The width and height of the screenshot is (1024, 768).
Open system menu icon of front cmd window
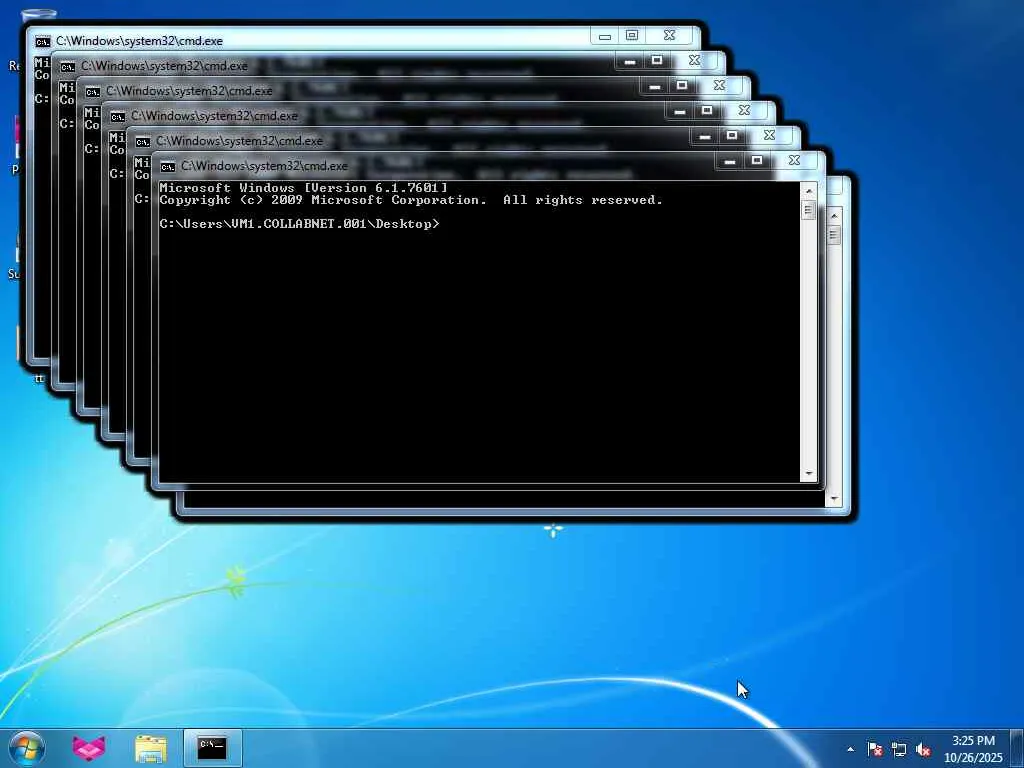tap(168, 167)
